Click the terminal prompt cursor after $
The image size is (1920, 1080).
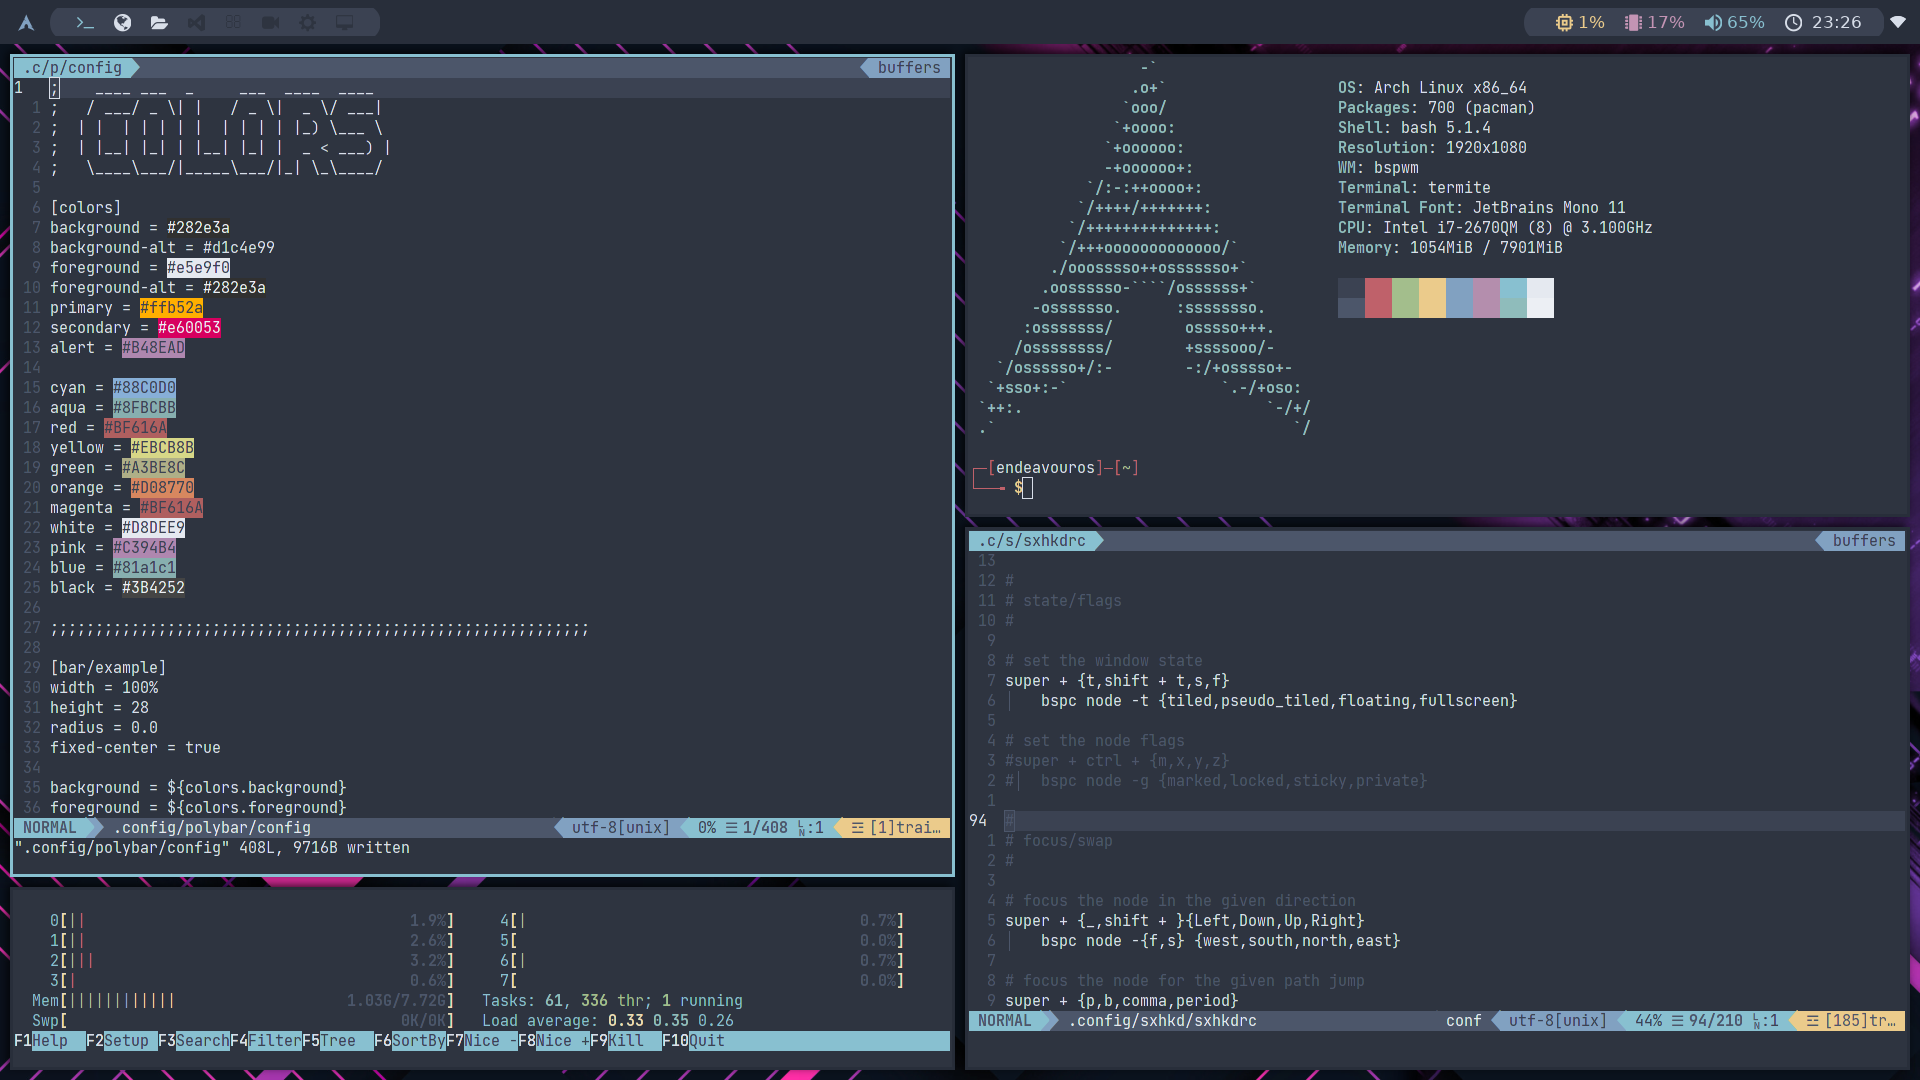click(x=1028, y=487)
